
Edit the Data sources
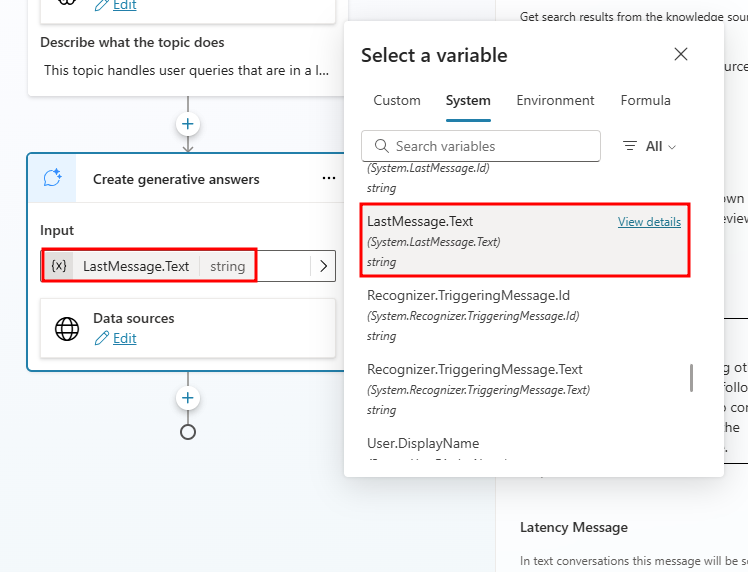[125, 338]
